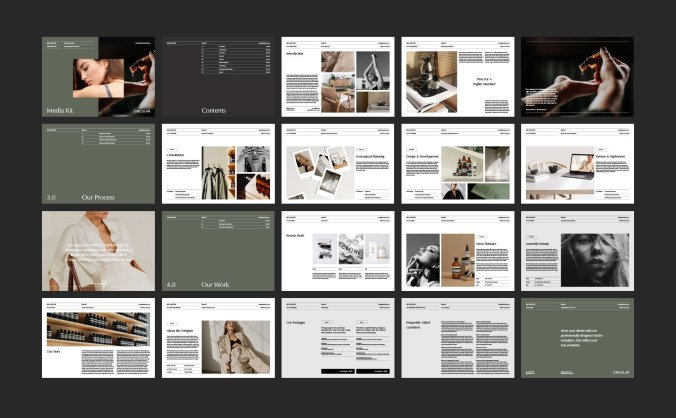Click the Design & Development page
Viewport: 676px width, 418px height.
(x=457, y=164)
